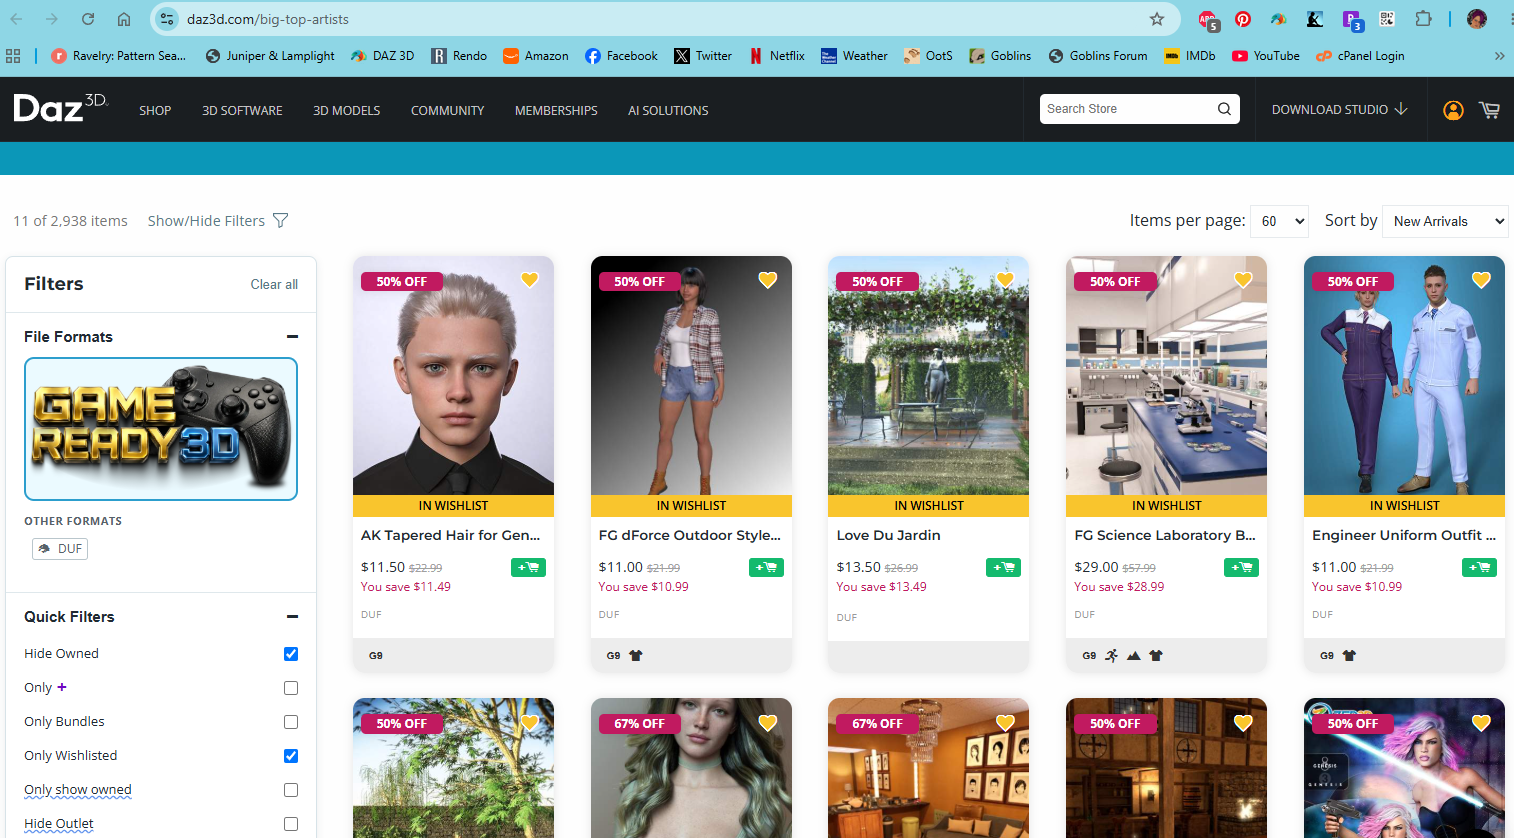
Task: Open the IMDb bookmark
Action: pyautogui.click(x=1190, y=56)
